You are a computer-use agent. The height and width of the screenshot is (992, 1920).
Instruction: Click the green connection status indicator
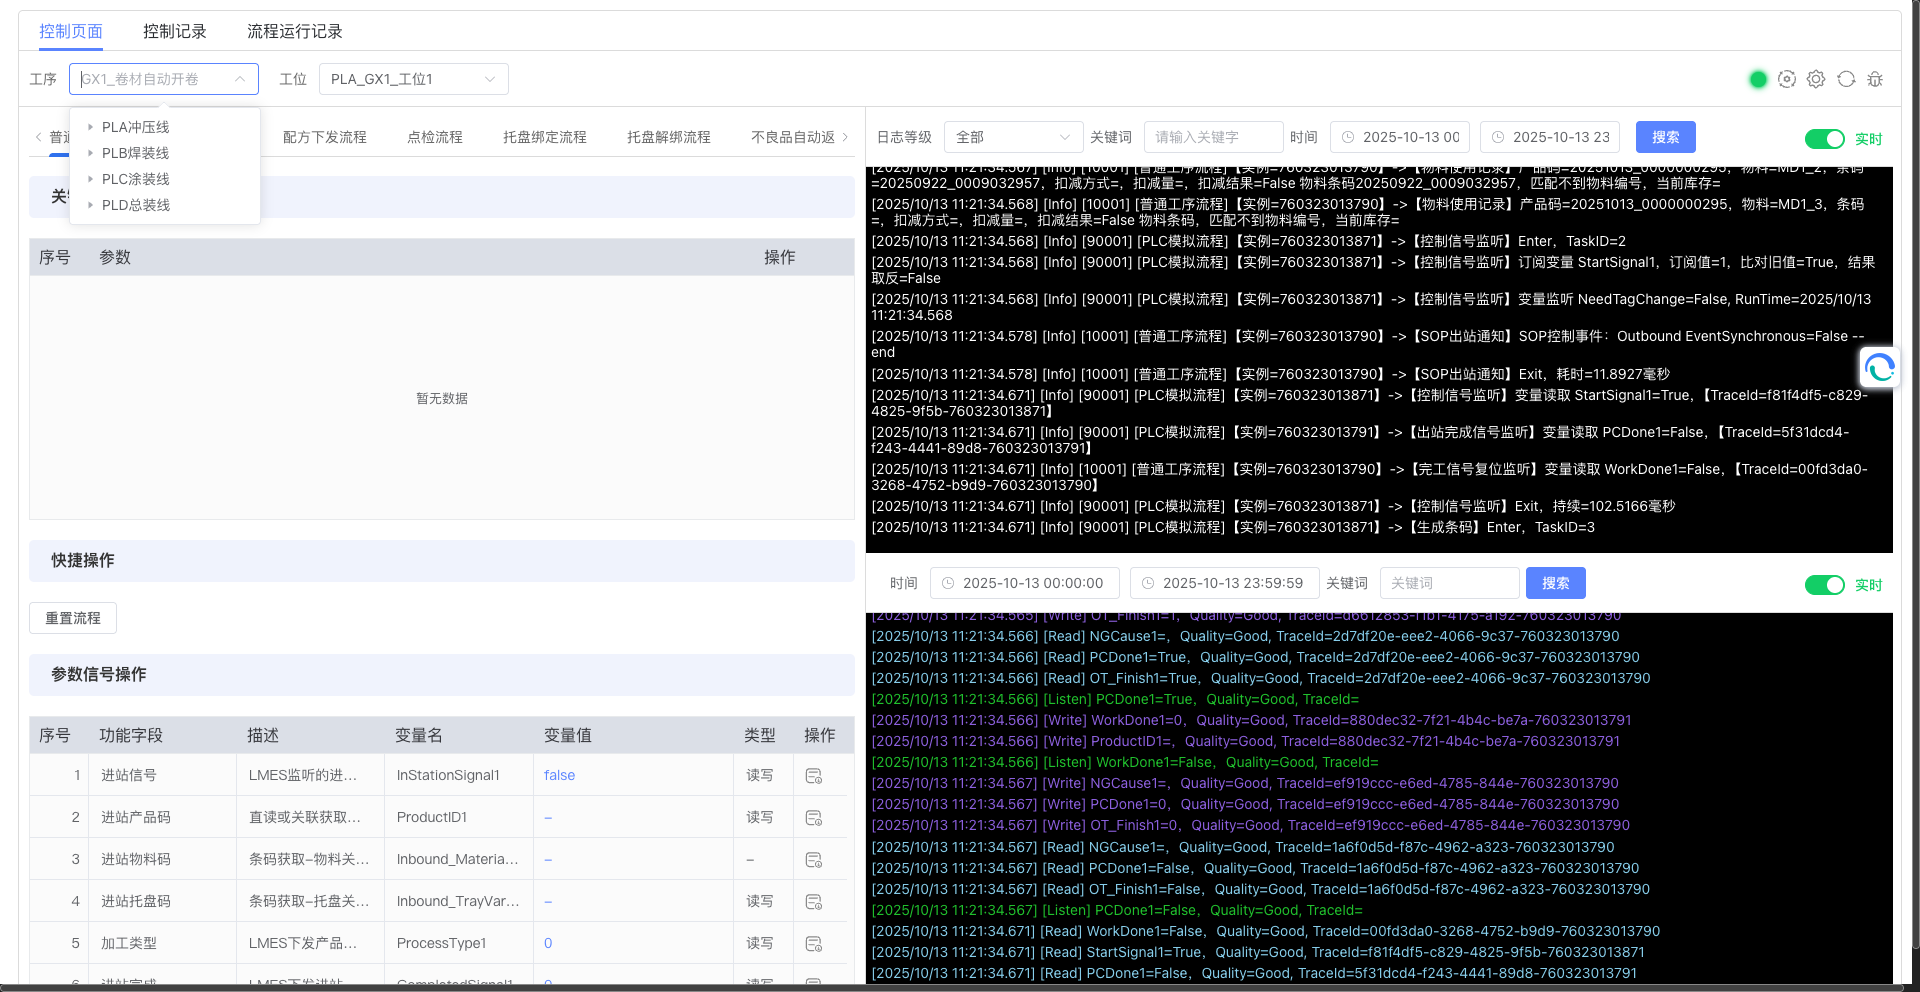tap(1758, 79)
